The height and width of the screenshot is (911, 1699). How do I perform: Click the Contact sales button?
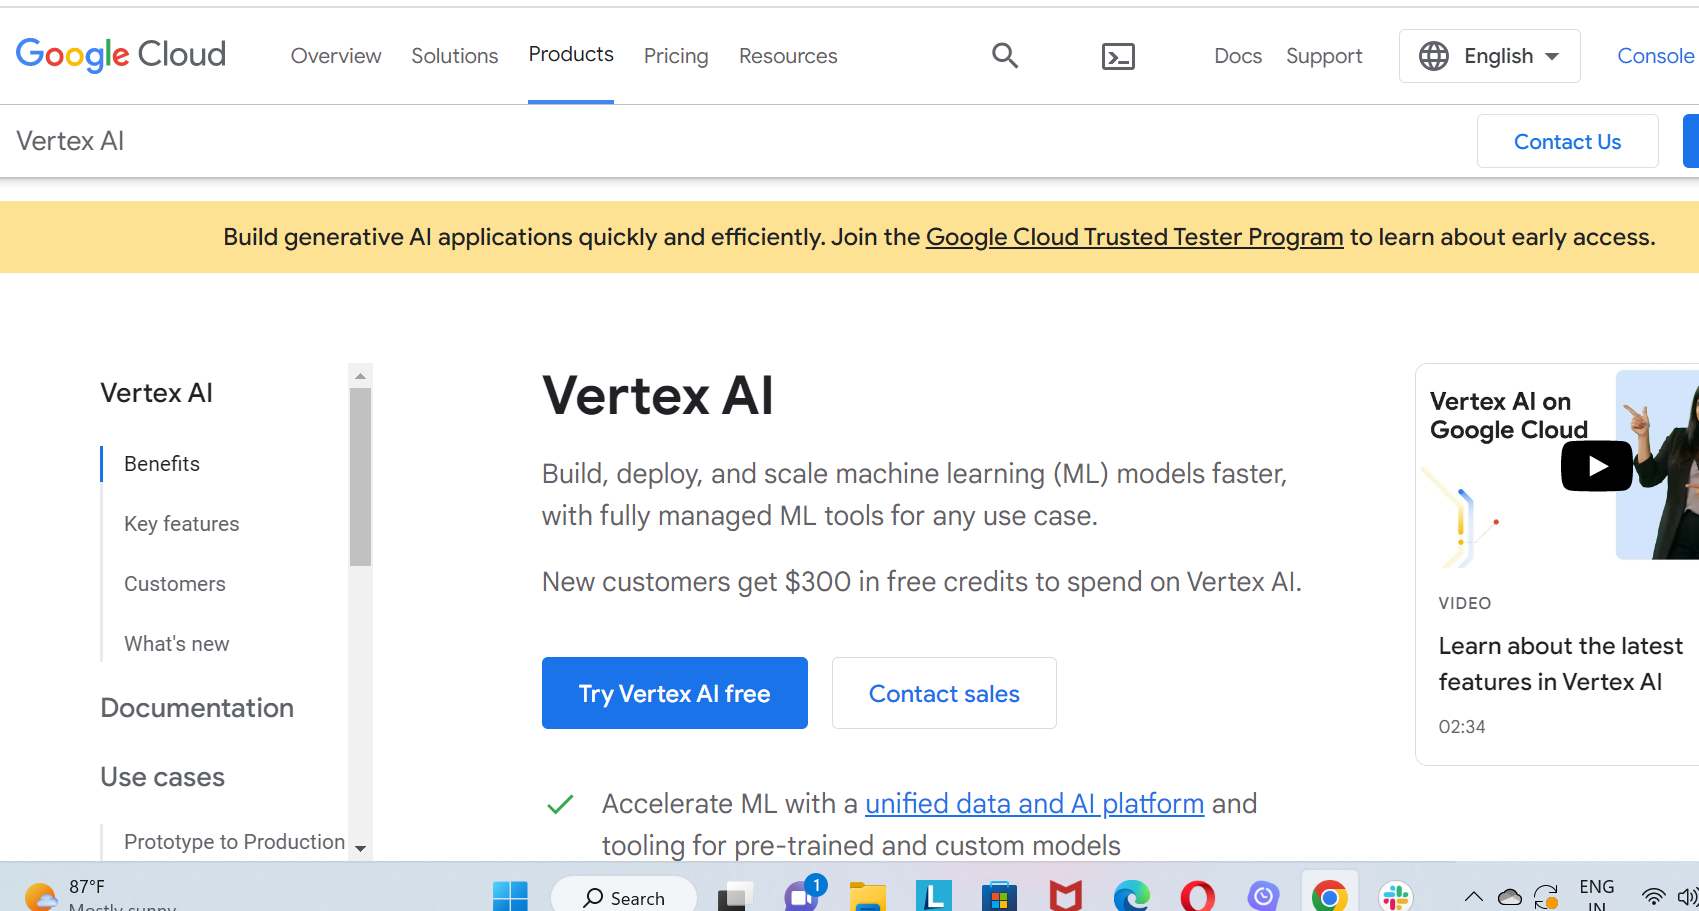click(944, 693)
